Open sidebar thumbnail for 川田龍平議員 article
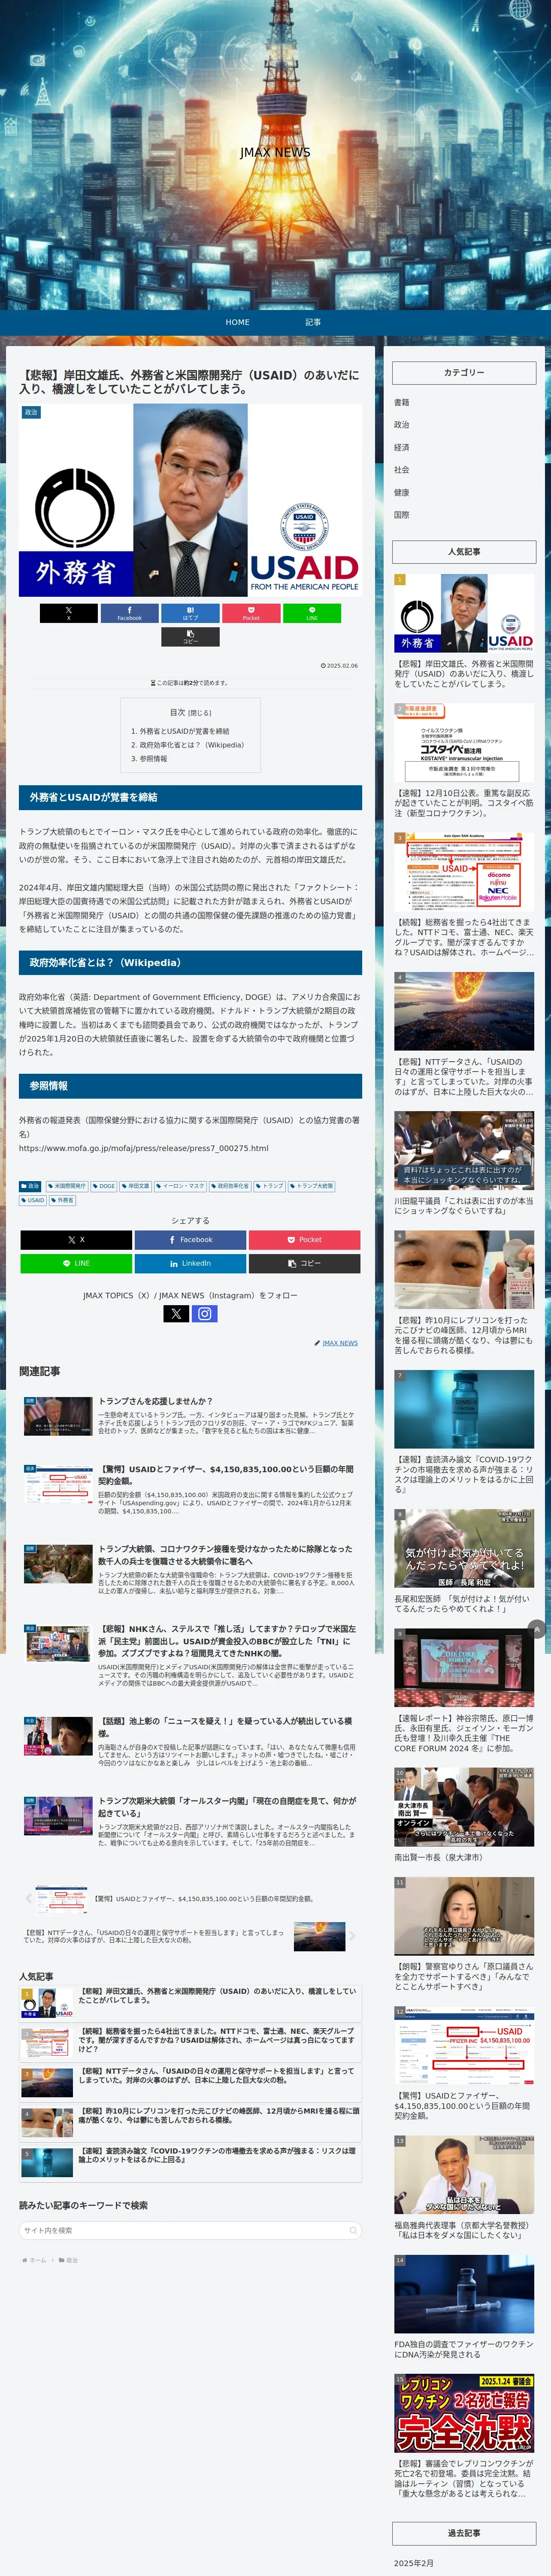Viewport: 551px width, 2576px height. [464, 1151]
